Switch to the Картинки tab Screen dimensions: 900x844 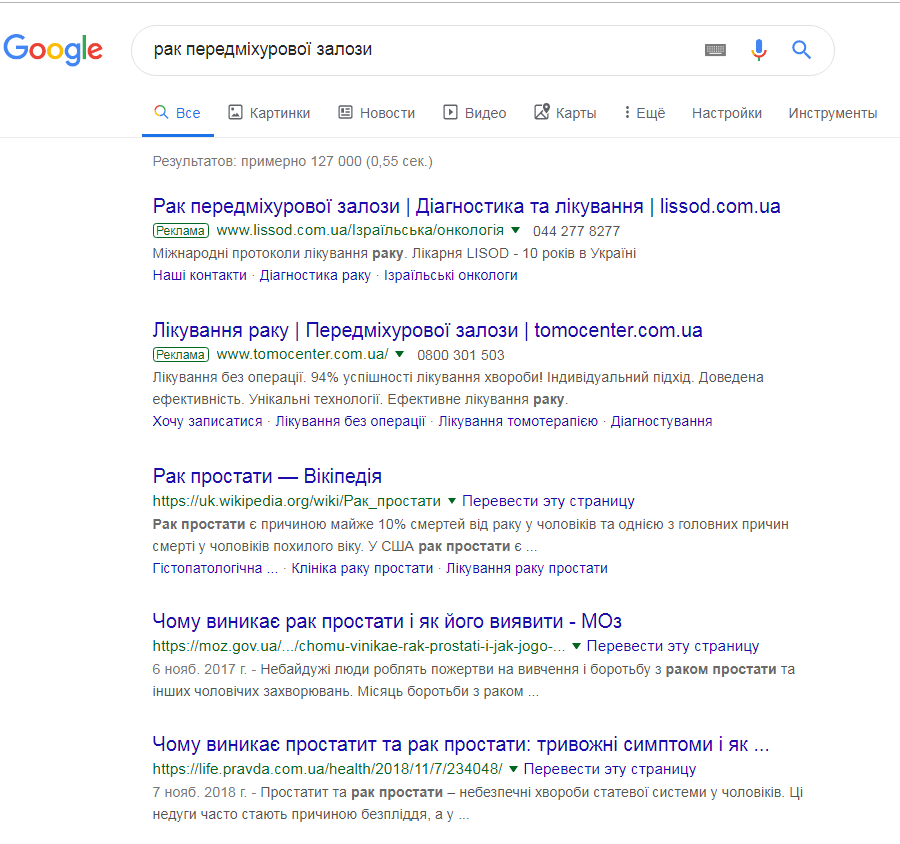coord(269,113)
